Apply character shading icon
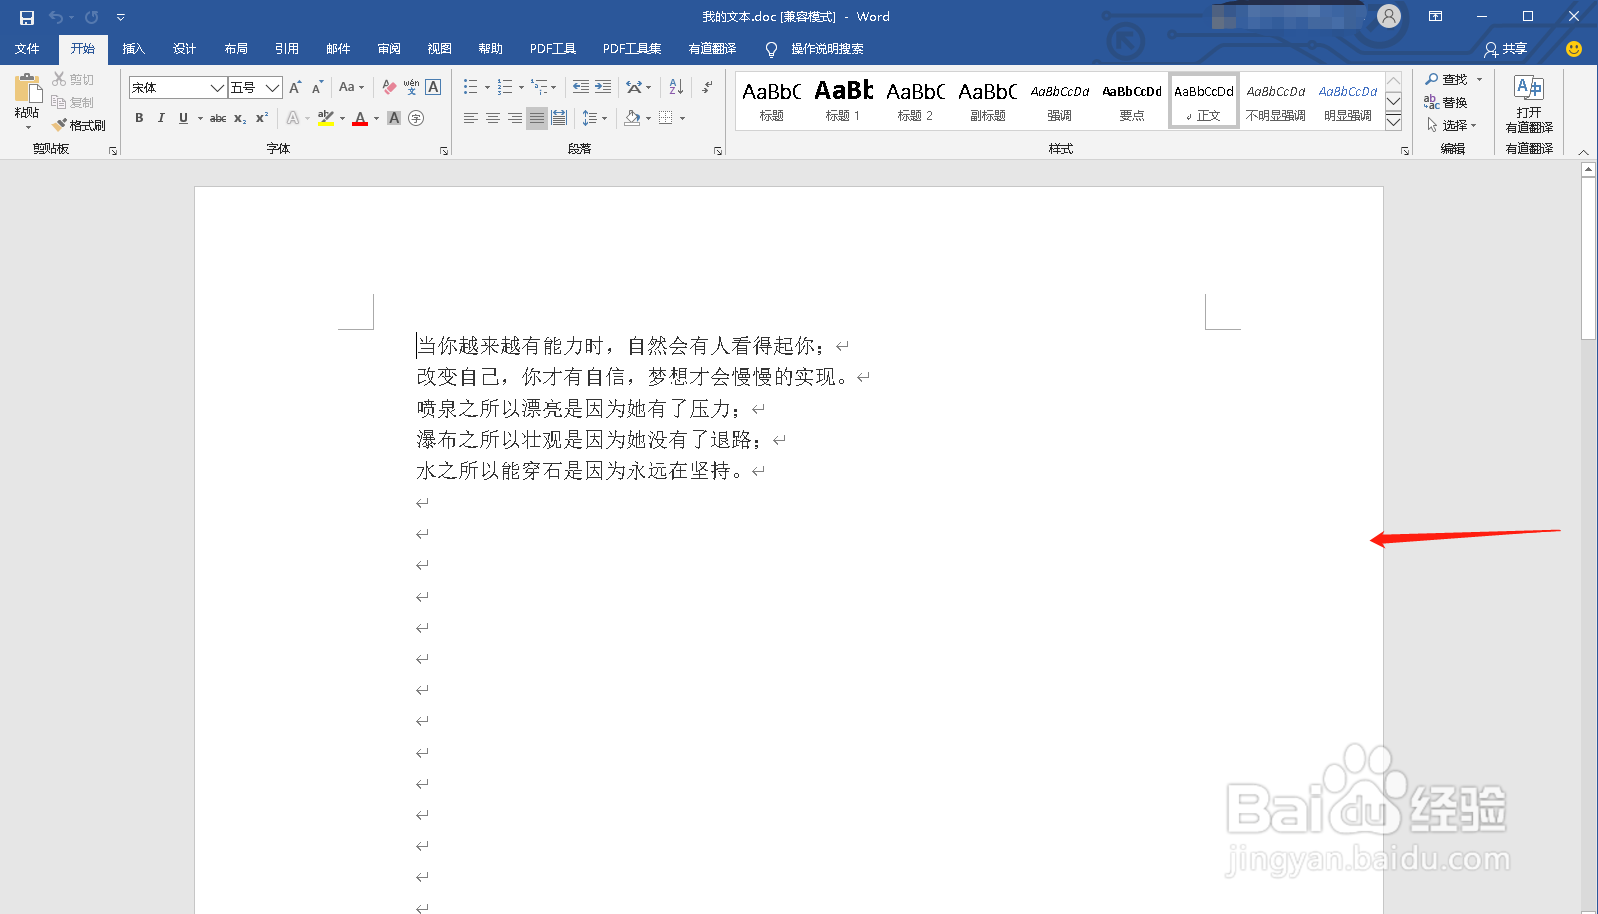The height and width of the screenshot is (914, 1598). coord(394,118)
